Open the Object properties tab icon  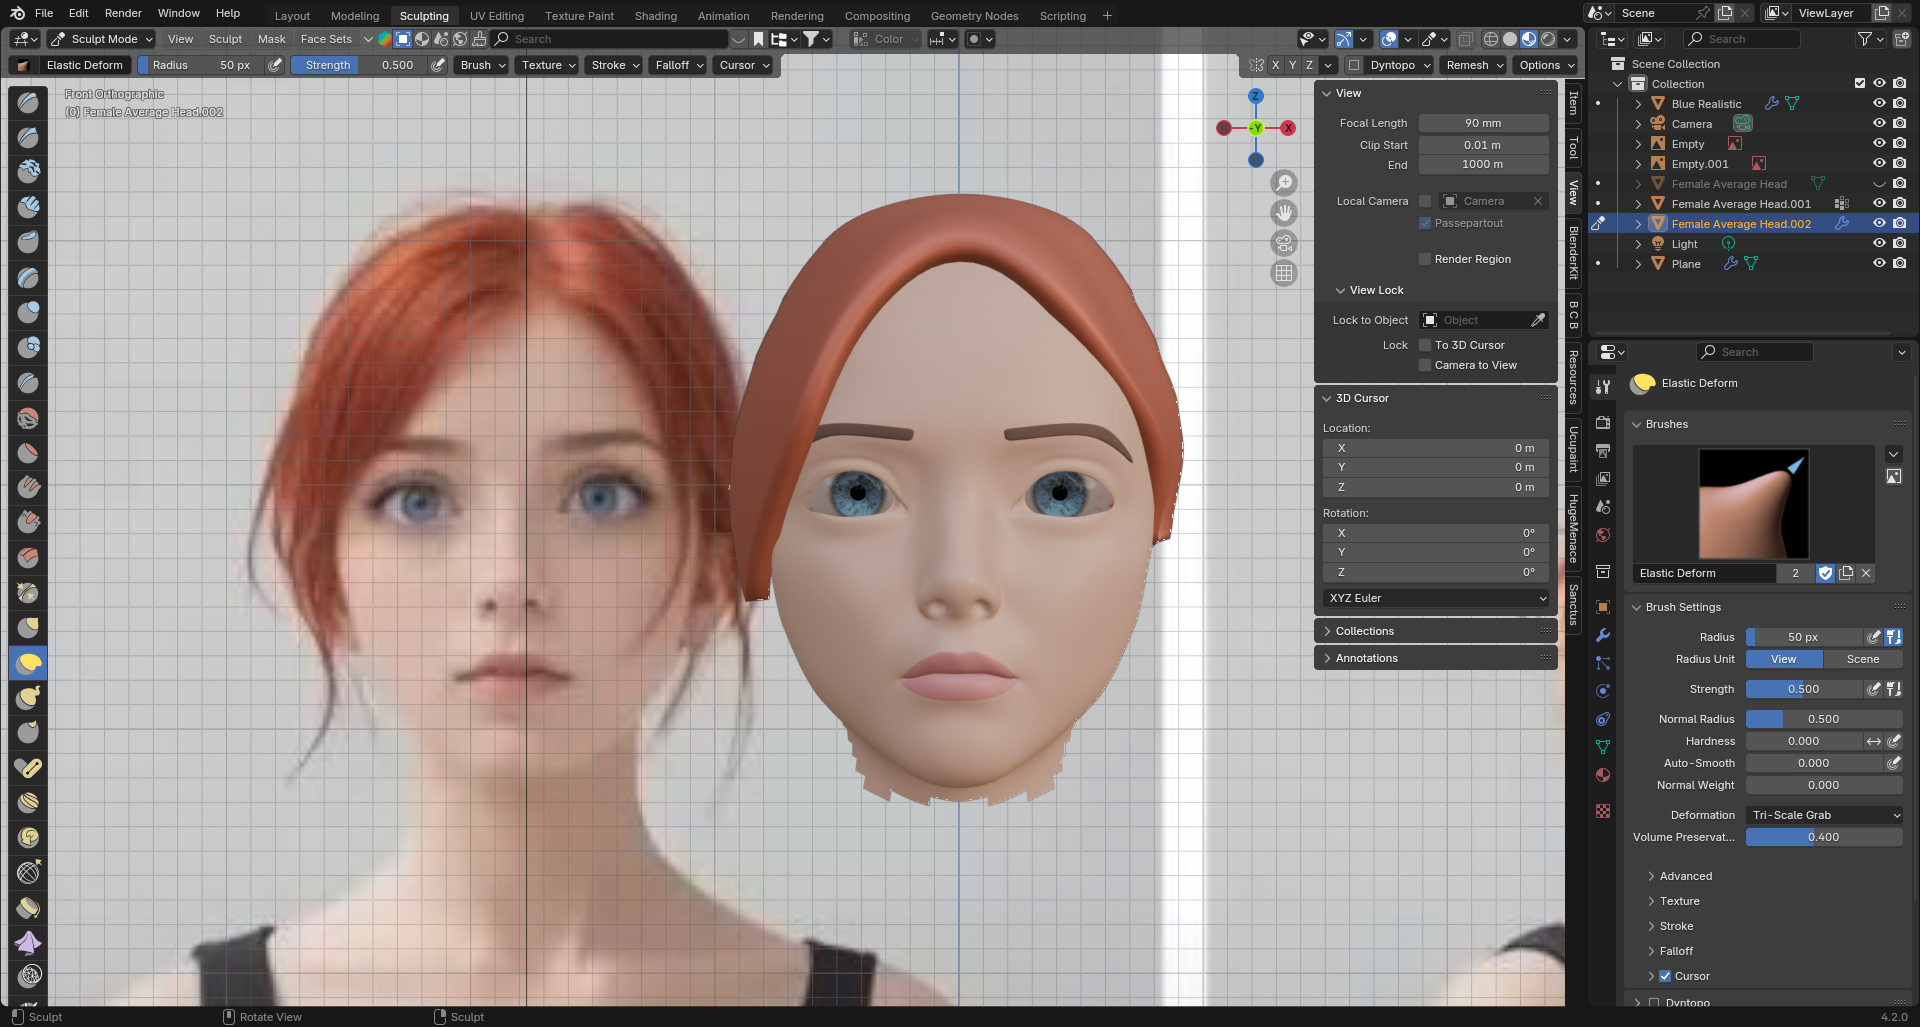pos(1603,607)
